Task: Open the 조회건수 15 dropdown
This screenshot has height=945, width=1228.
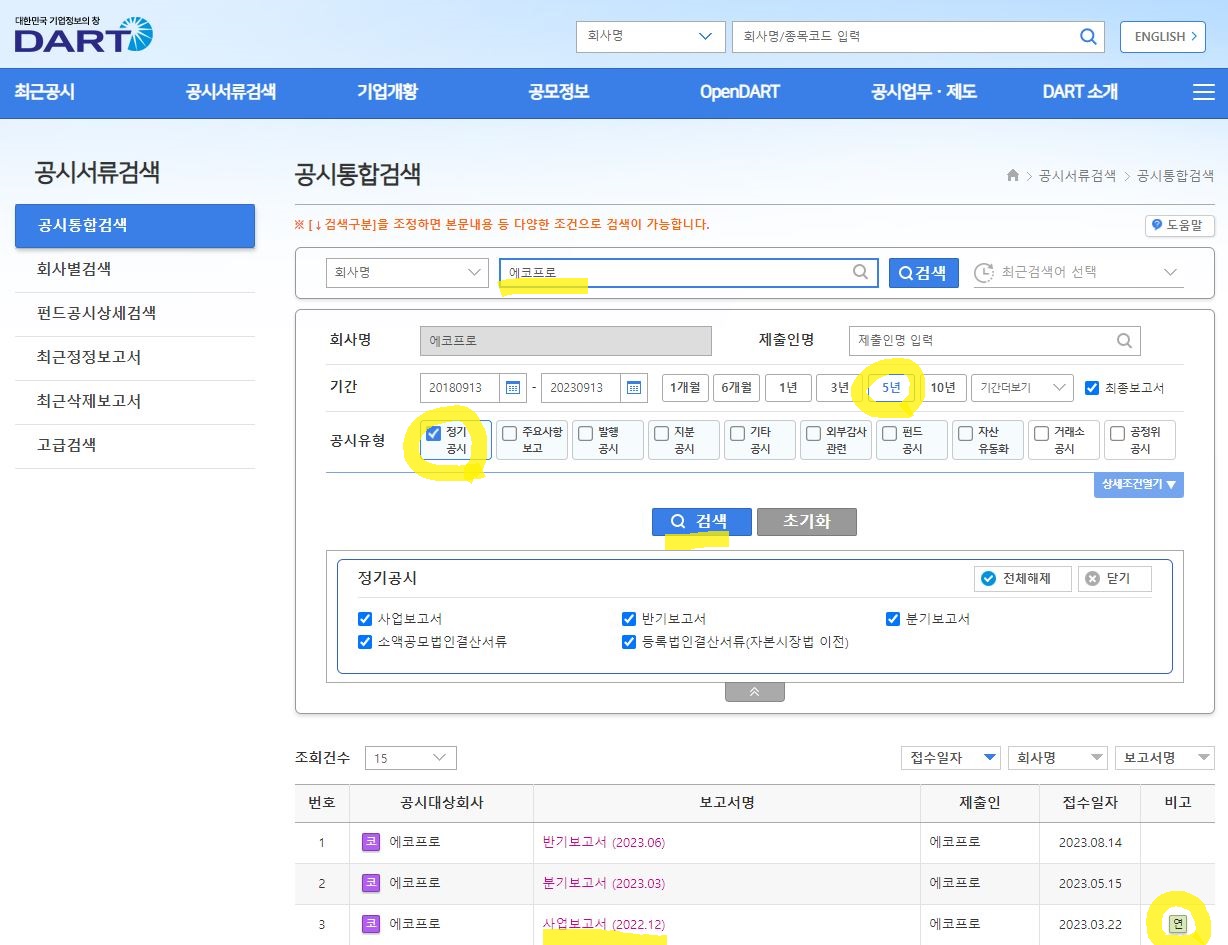Action: point(411,758)
